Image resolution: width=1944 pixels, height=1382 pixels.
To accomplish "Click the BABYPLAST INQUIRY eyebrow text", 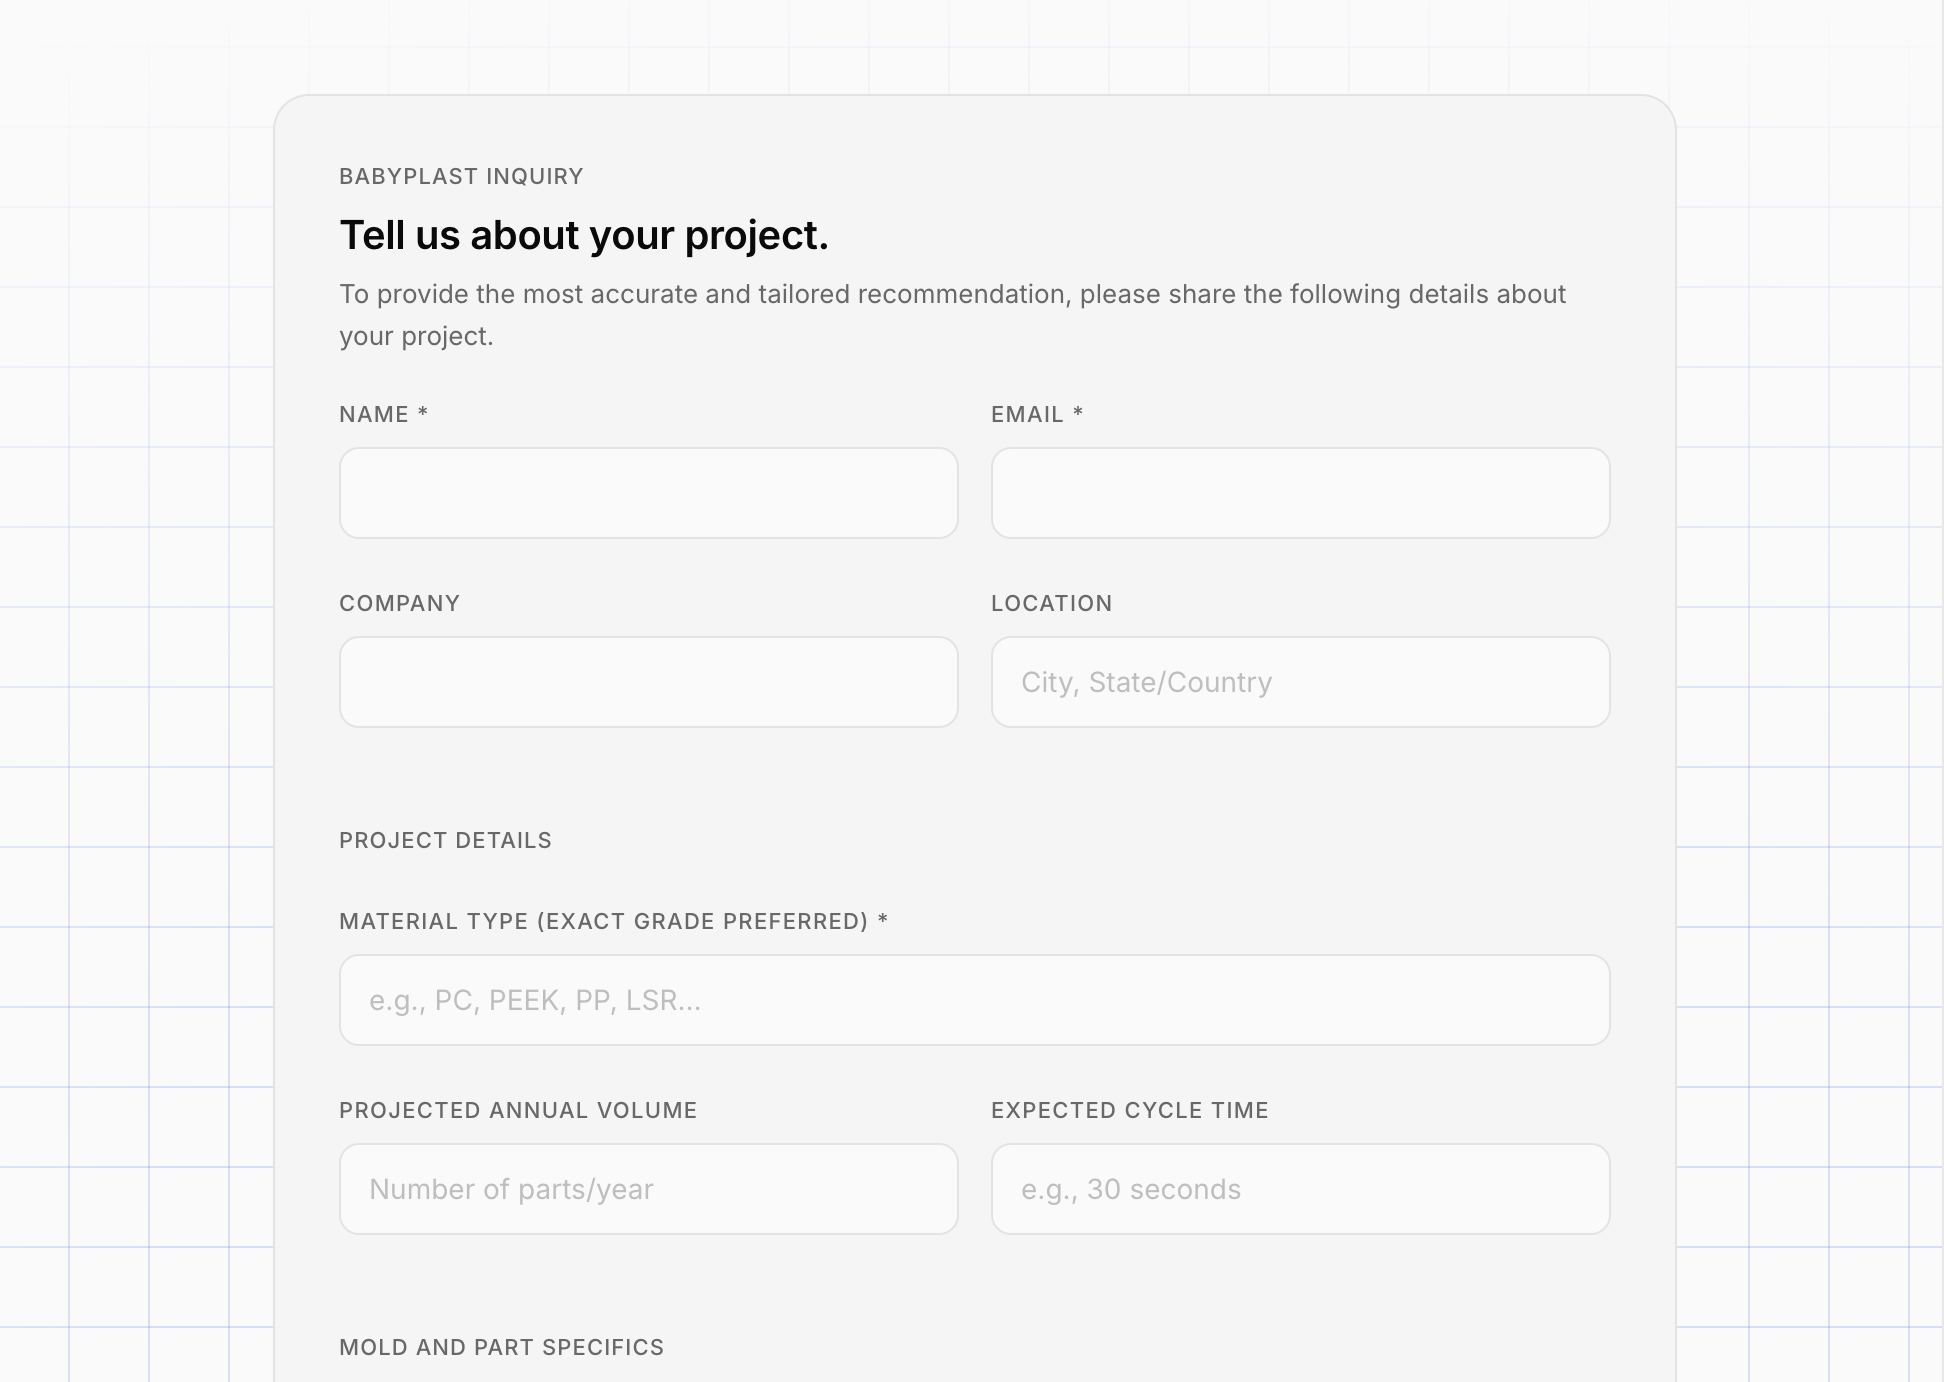I will click(461, 177).
